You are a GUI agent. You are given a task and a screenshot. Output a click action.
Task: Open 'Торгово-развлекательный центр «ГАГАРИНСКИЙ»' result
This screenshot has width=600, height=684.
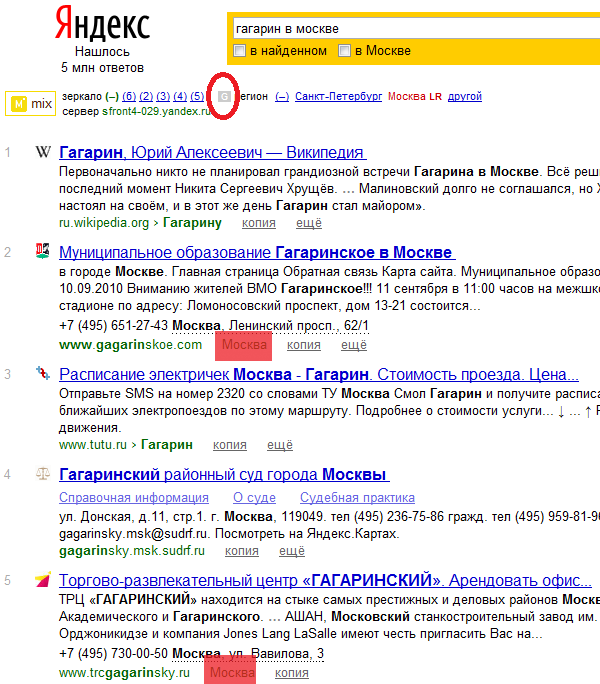[x=326, y=580]
